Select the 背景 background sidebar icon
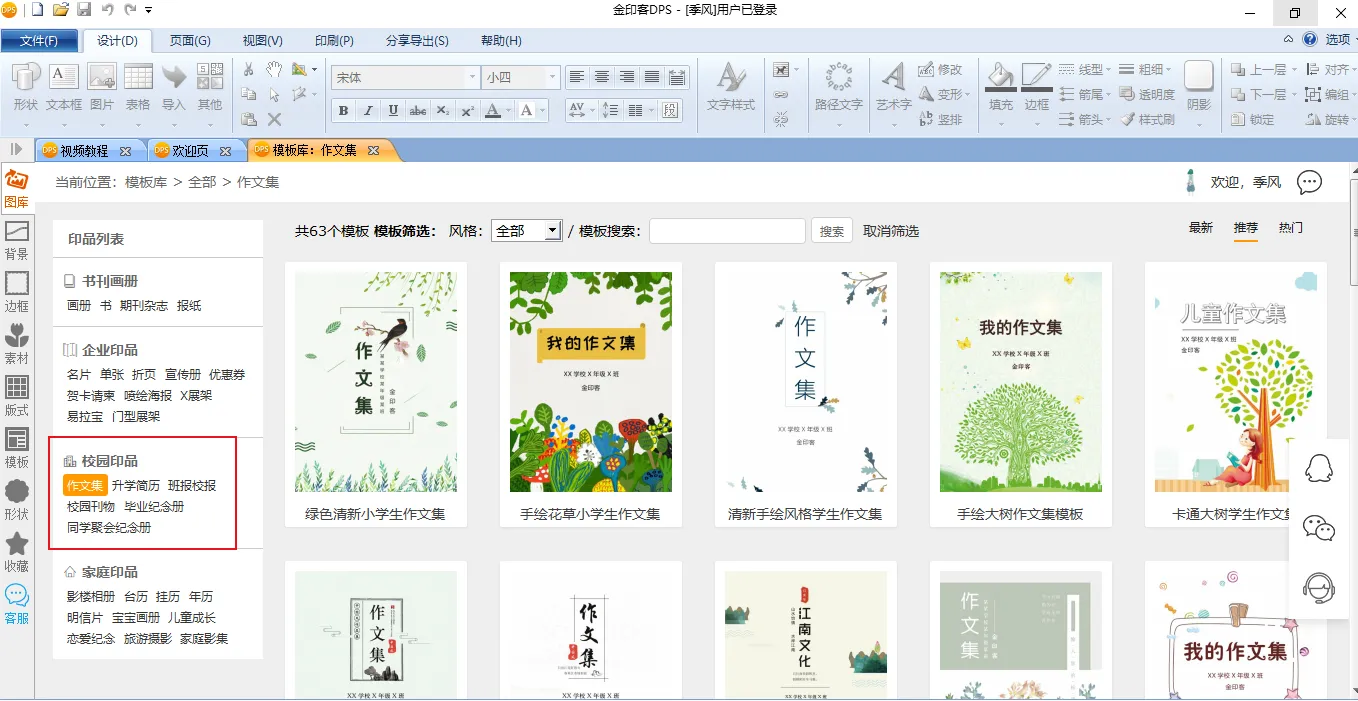 click(17, 240)
